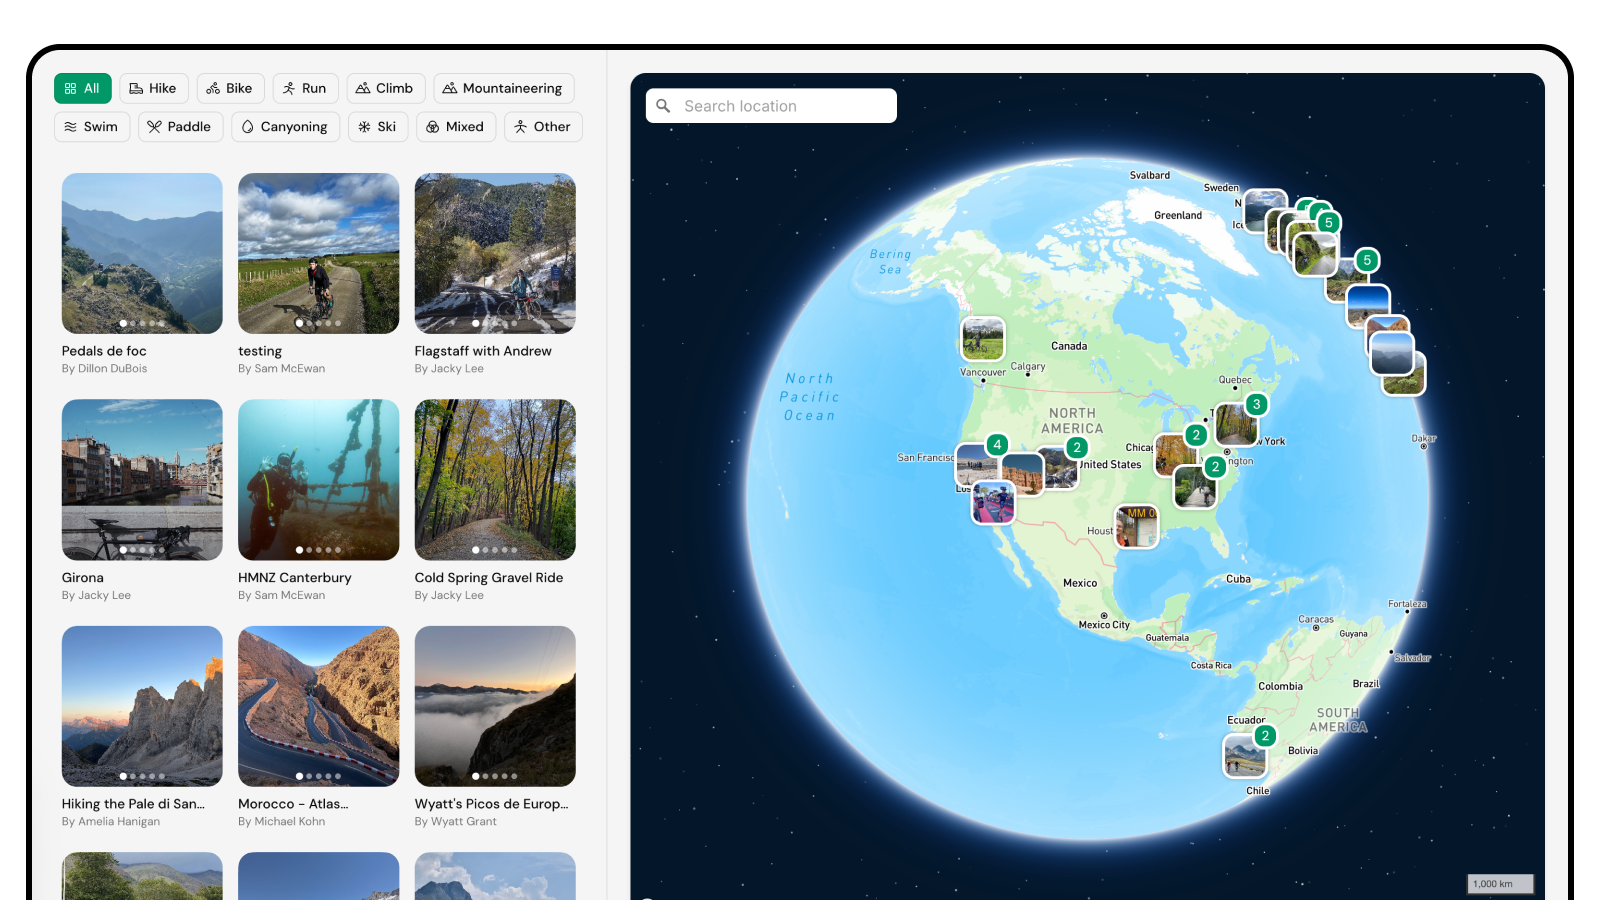The image size is (1600, 900).
Task: Filter adventures by Hike
Action: (x=154, y=88)
